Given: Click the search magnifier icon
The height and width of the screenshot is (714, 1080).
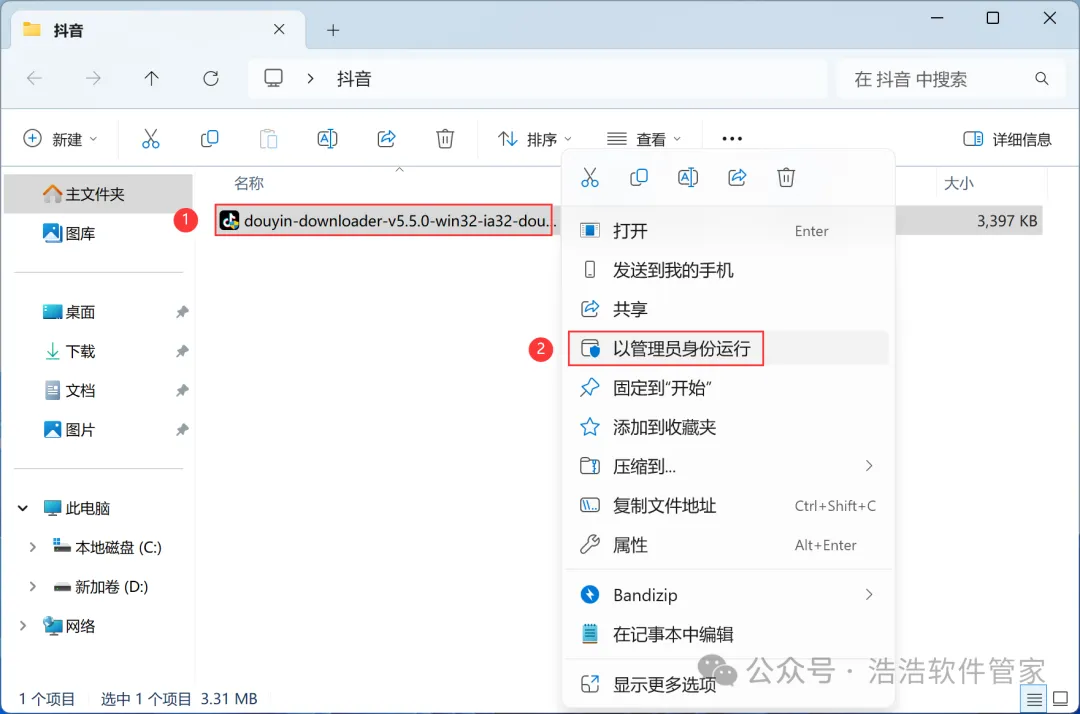Looking at the screenshot, I should pos(1041,78).
